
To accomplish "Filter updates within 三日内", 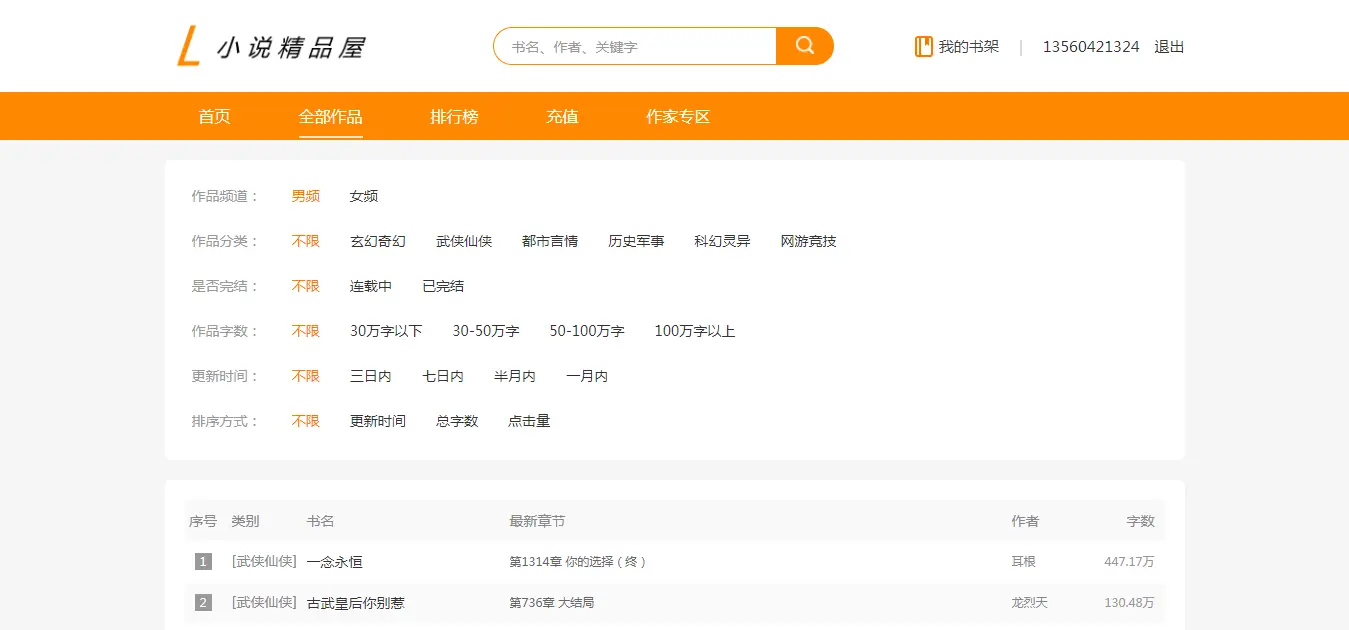I will coord(371,376).
